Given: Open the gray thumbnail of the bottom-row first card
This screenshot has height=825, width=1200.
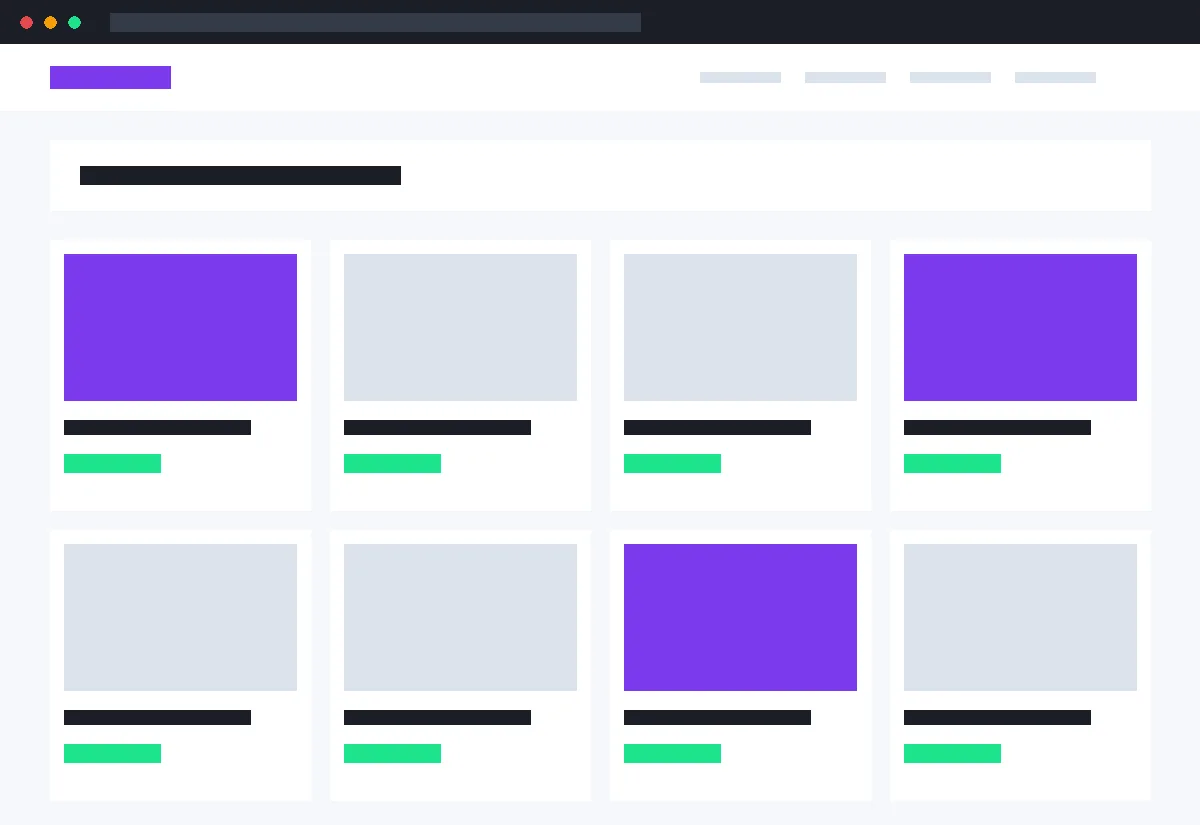Looking at the screenshot, I should coord(180,617).
